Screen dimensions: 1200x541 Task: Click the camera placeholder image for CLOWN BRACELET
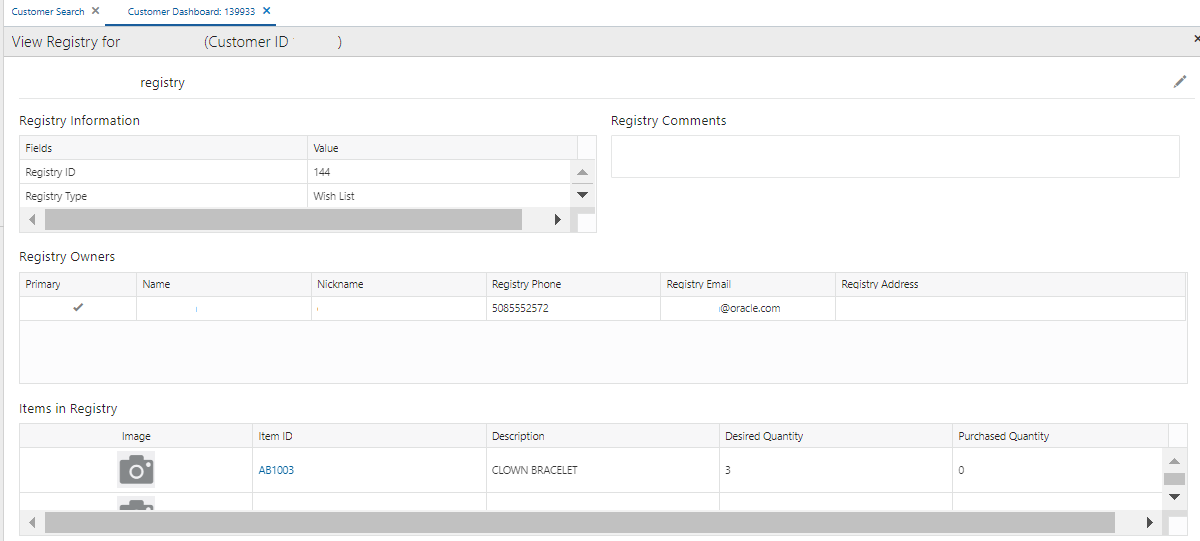click(x=136, y=470)
